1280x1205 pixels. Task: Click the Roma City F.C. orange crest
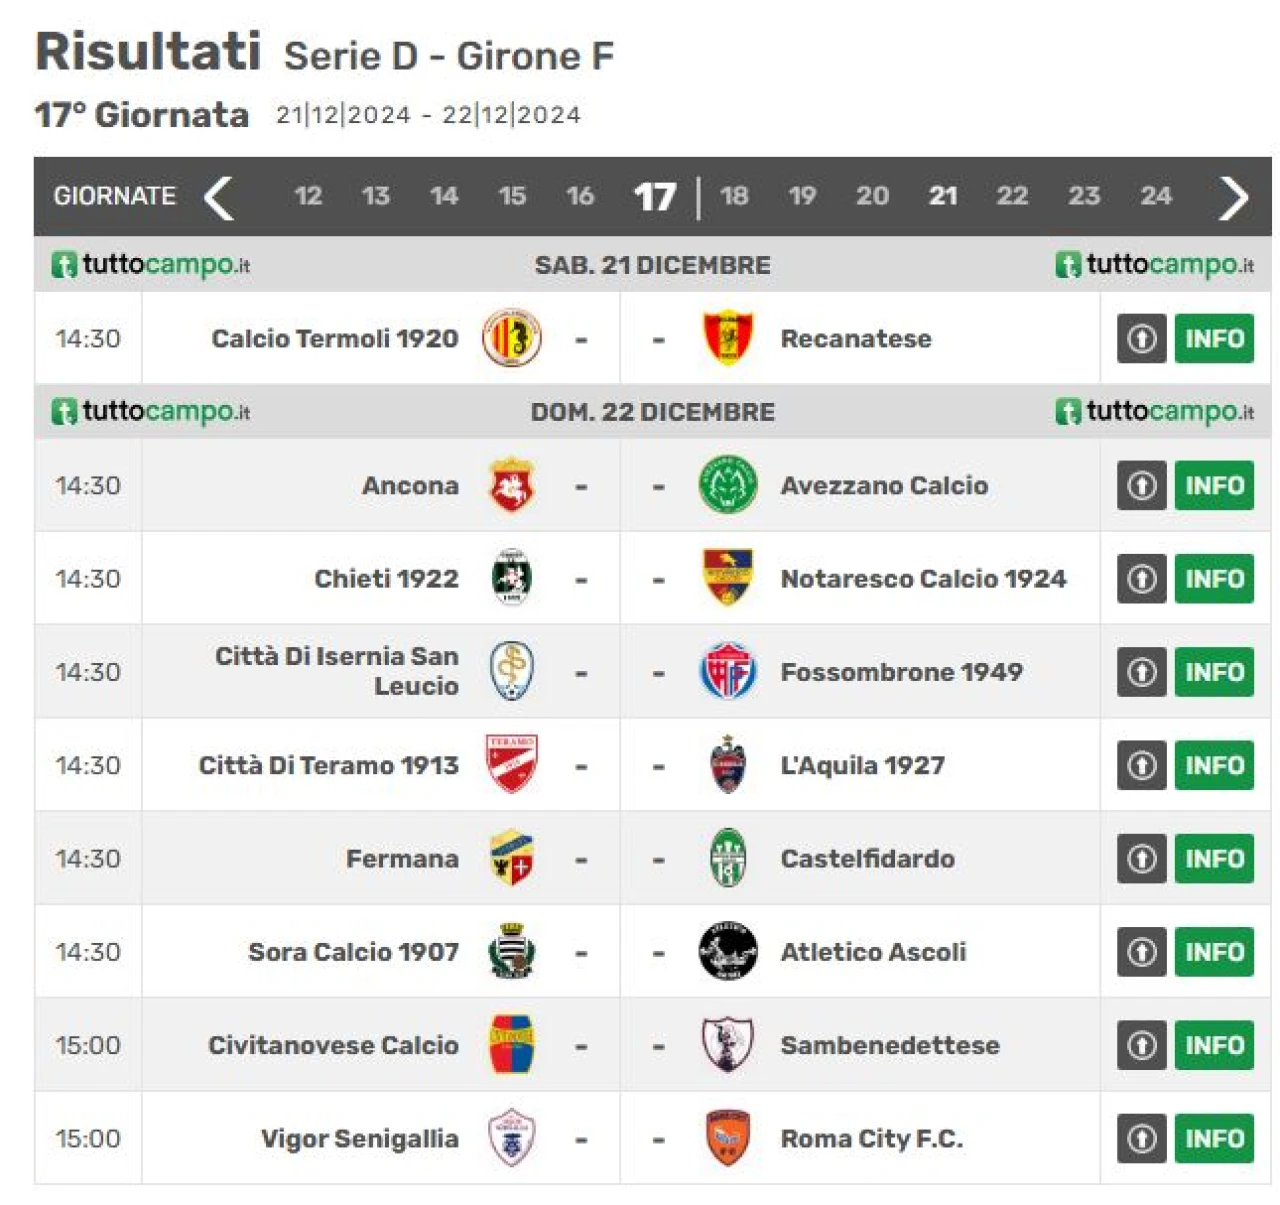point(728,1138)
